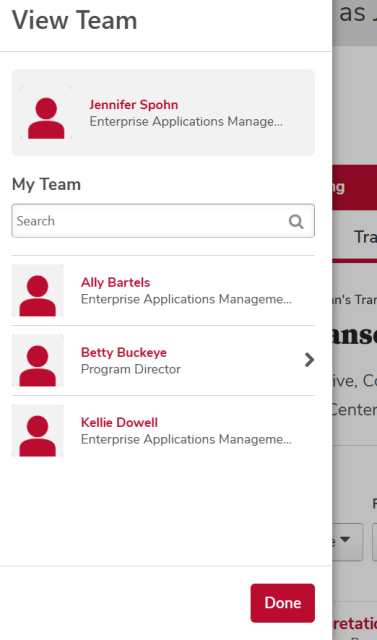Image resolution: width=377 pixels, height=640 pixels.
Task: Open Ally Bartels name link
Action: coord(115,282)
